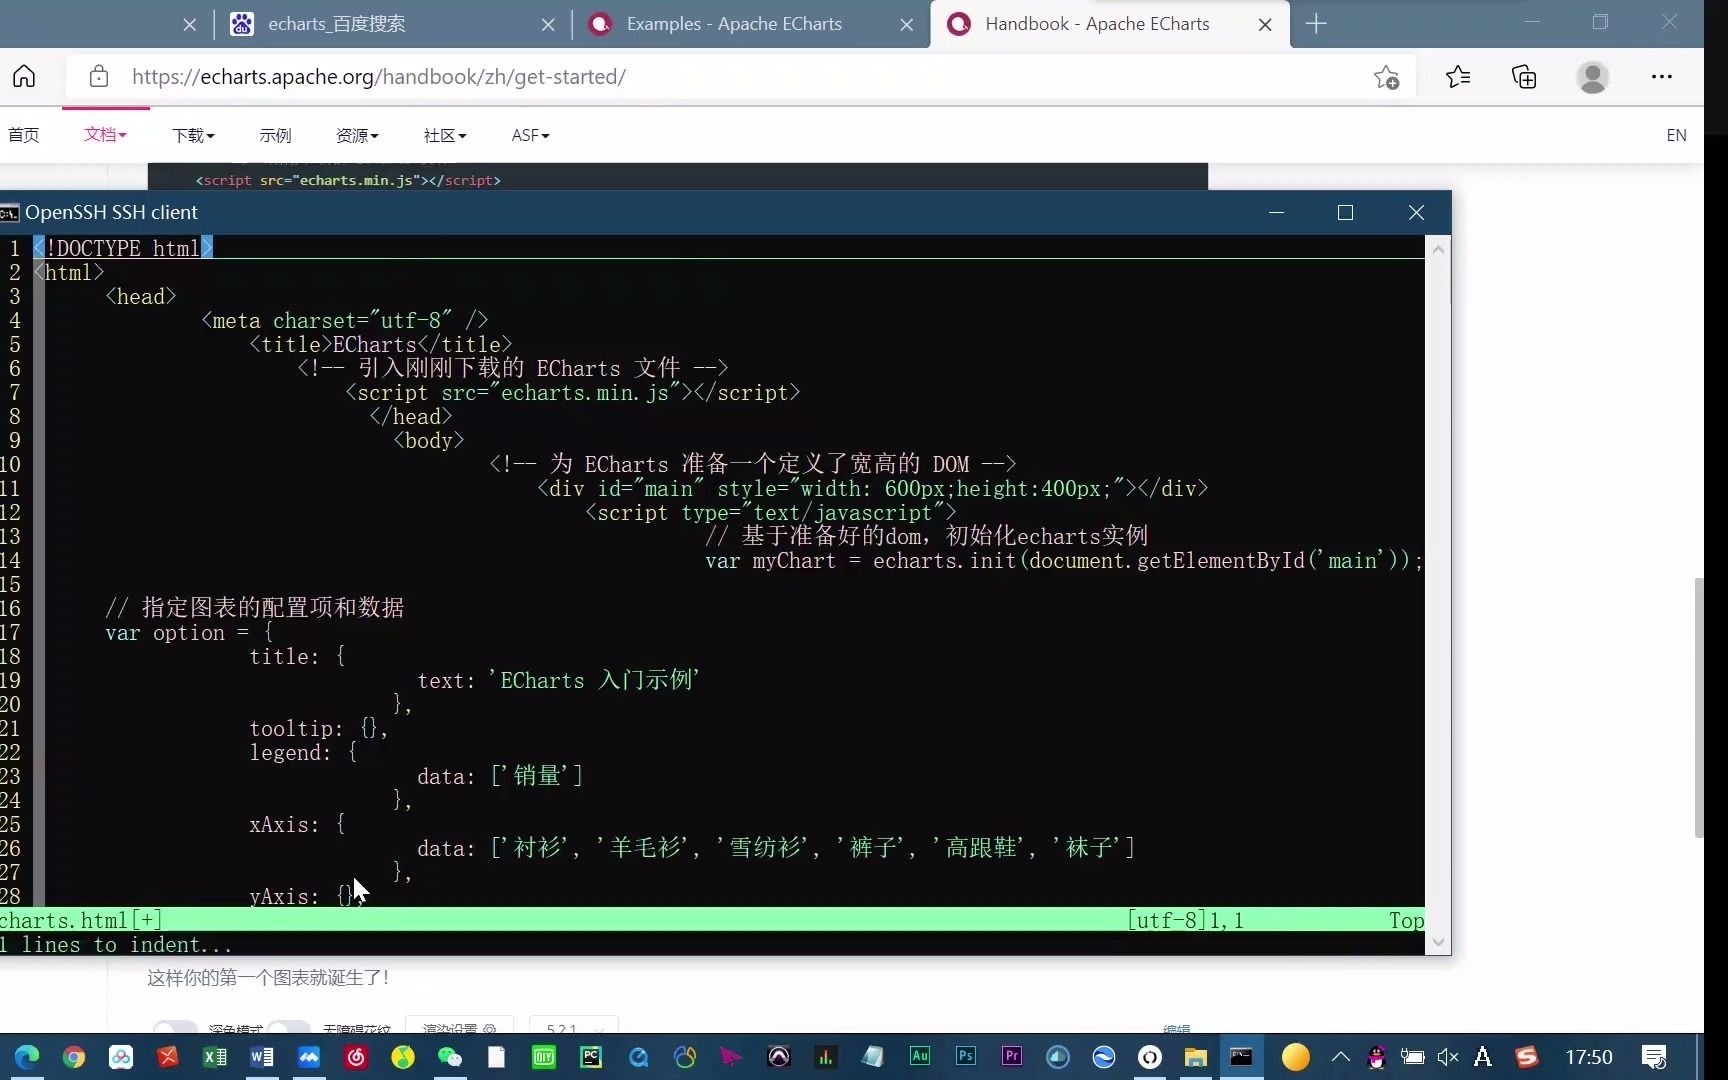
Task: Open WeChat from taskbar
Action: (x=450, y=1057)
